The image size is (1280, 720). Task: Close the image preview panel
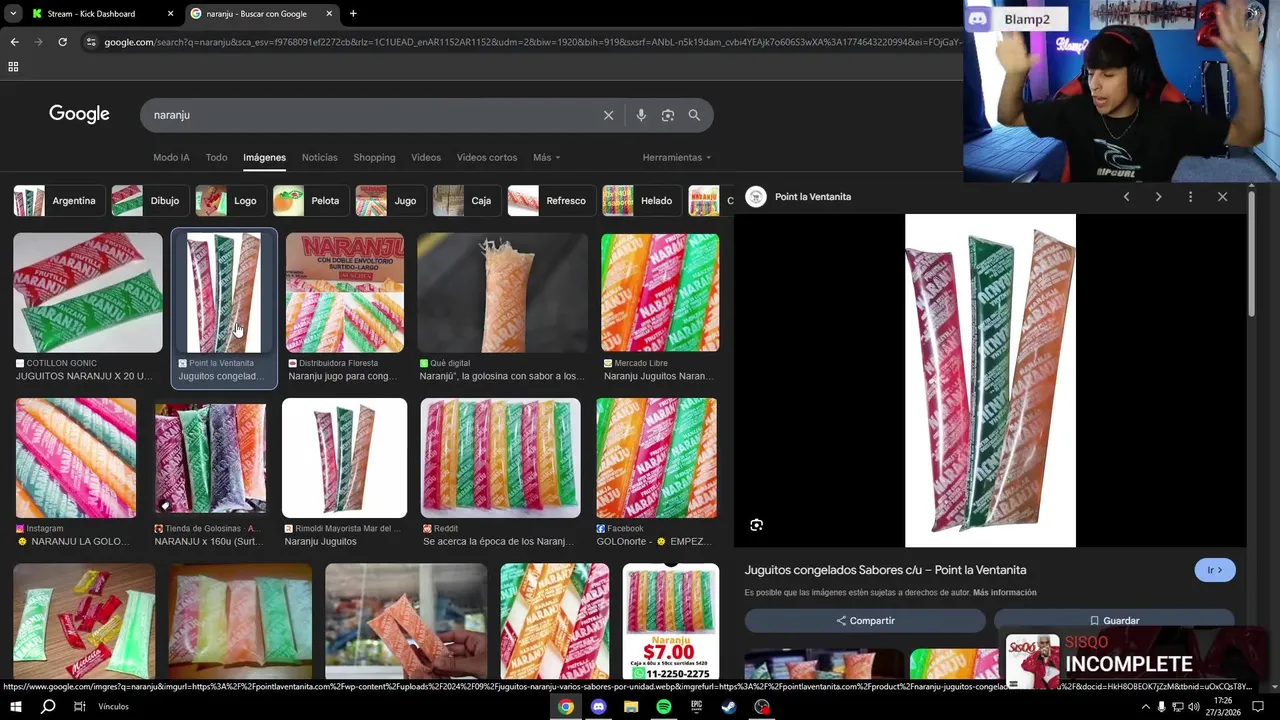click(1222, 197)
